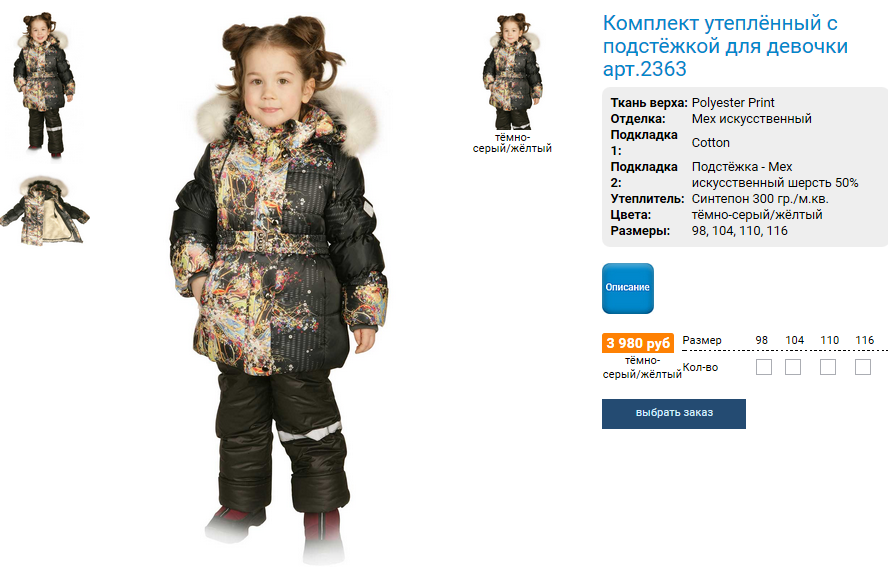
Task: Select the 104 size column header
Action: pos(794,340)
